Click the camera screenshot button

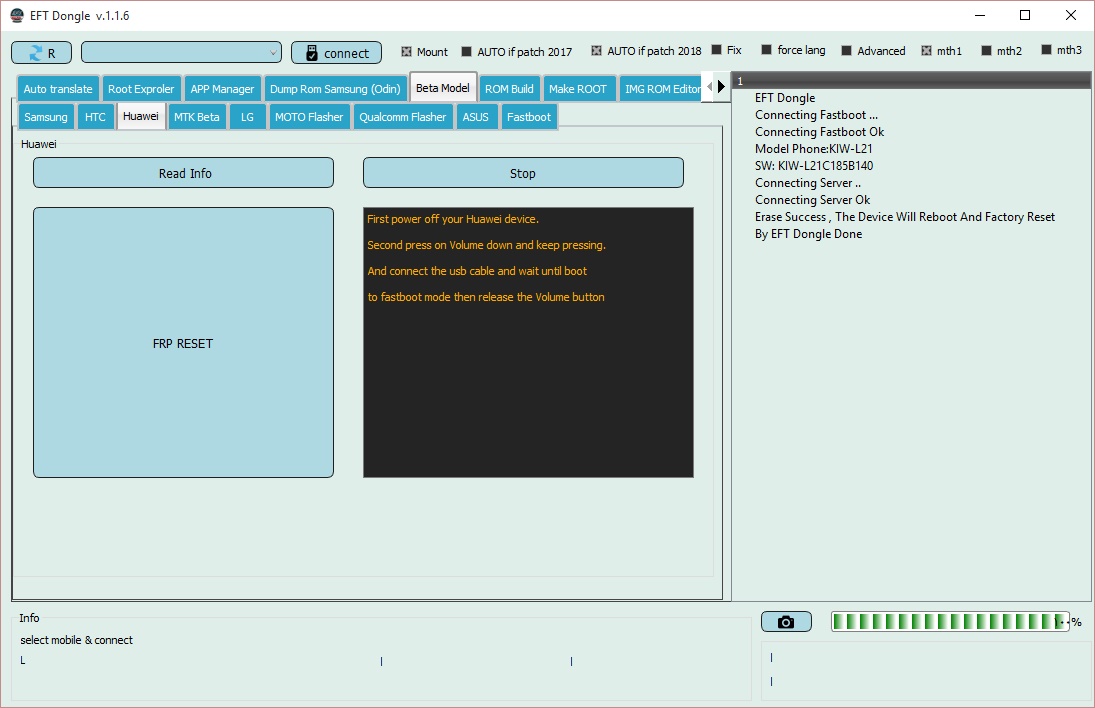[786, 621]
